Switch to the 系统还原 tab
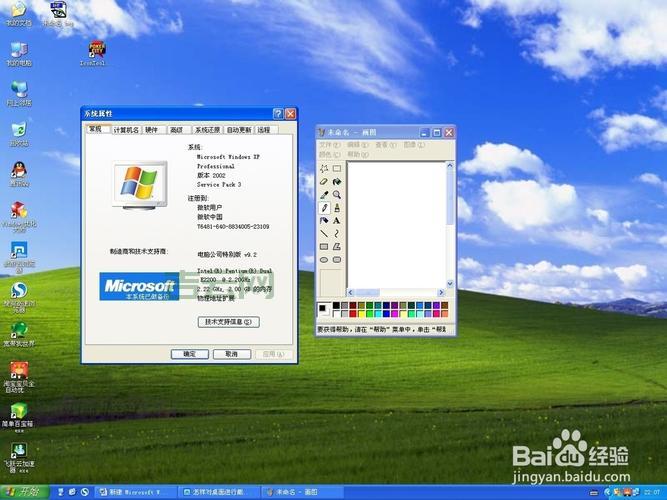Screen dimensions: 667x500 [x=207, y=130]
